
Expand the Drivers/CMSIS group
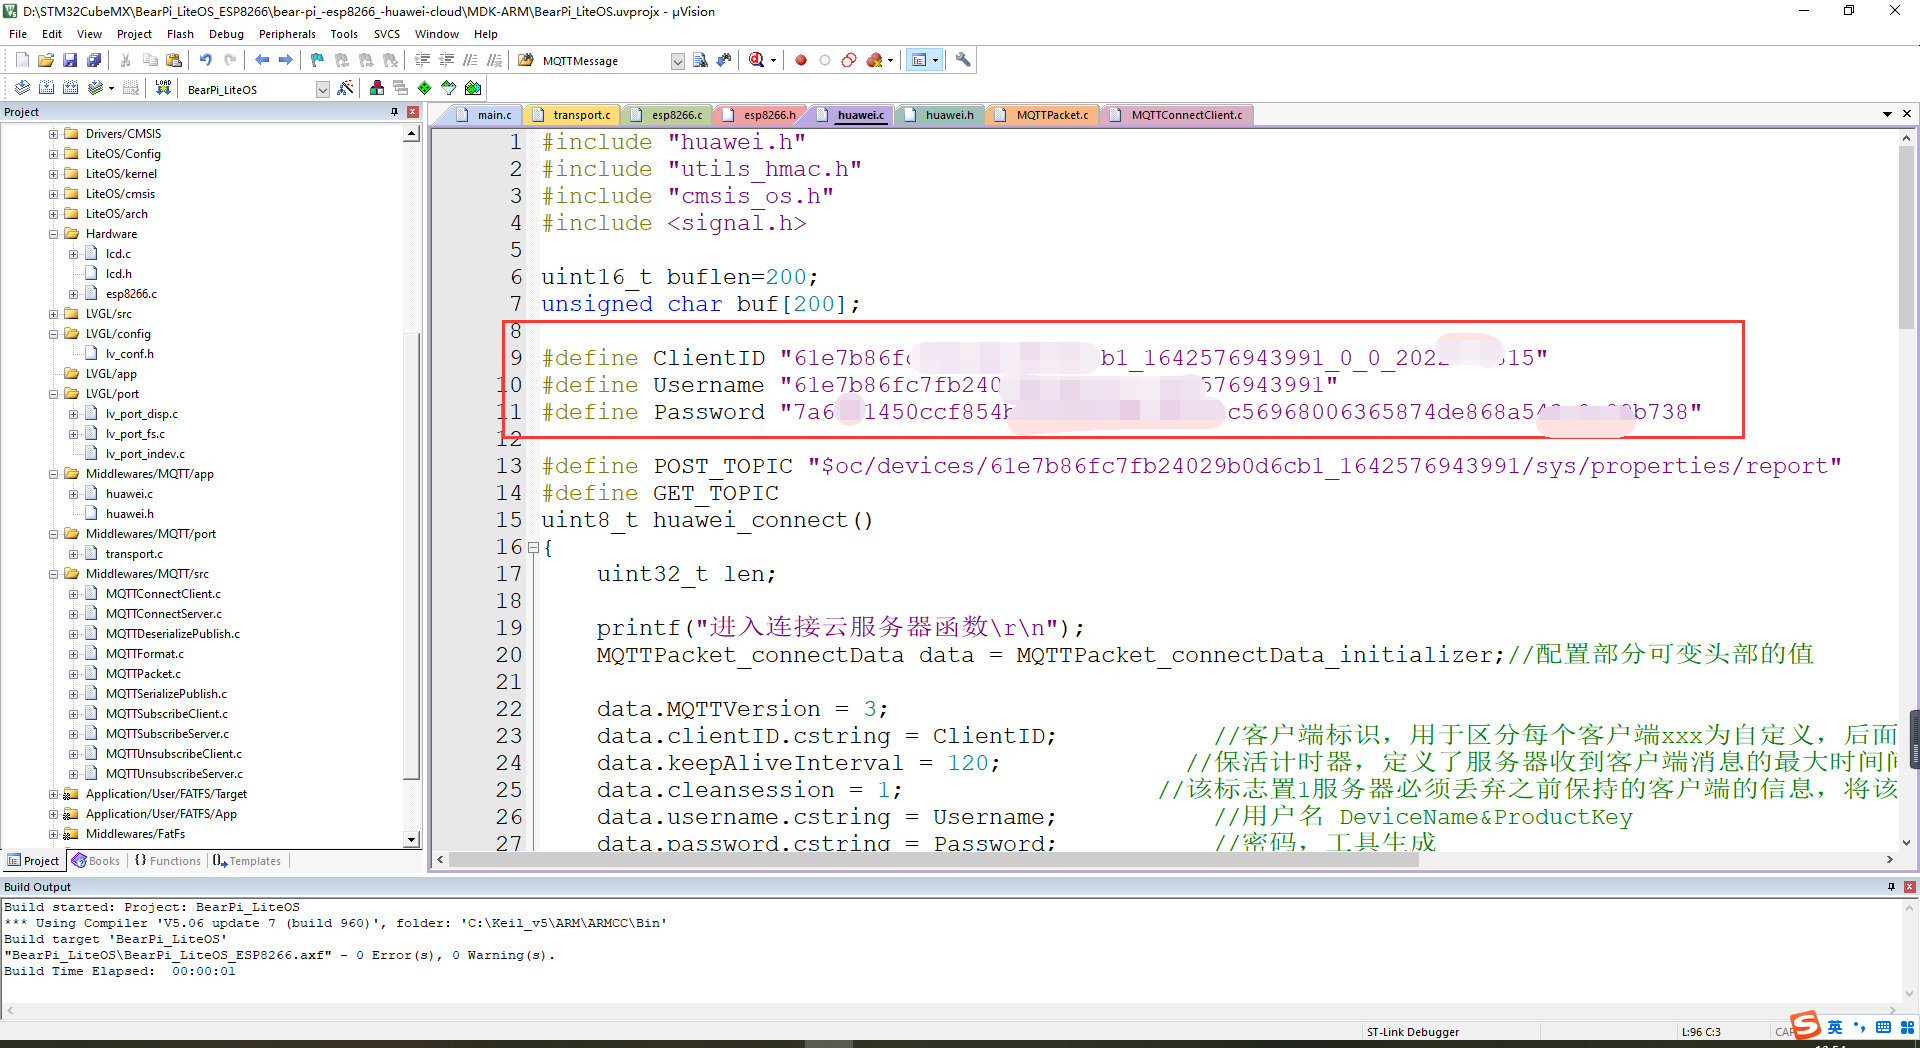point(54,134)
